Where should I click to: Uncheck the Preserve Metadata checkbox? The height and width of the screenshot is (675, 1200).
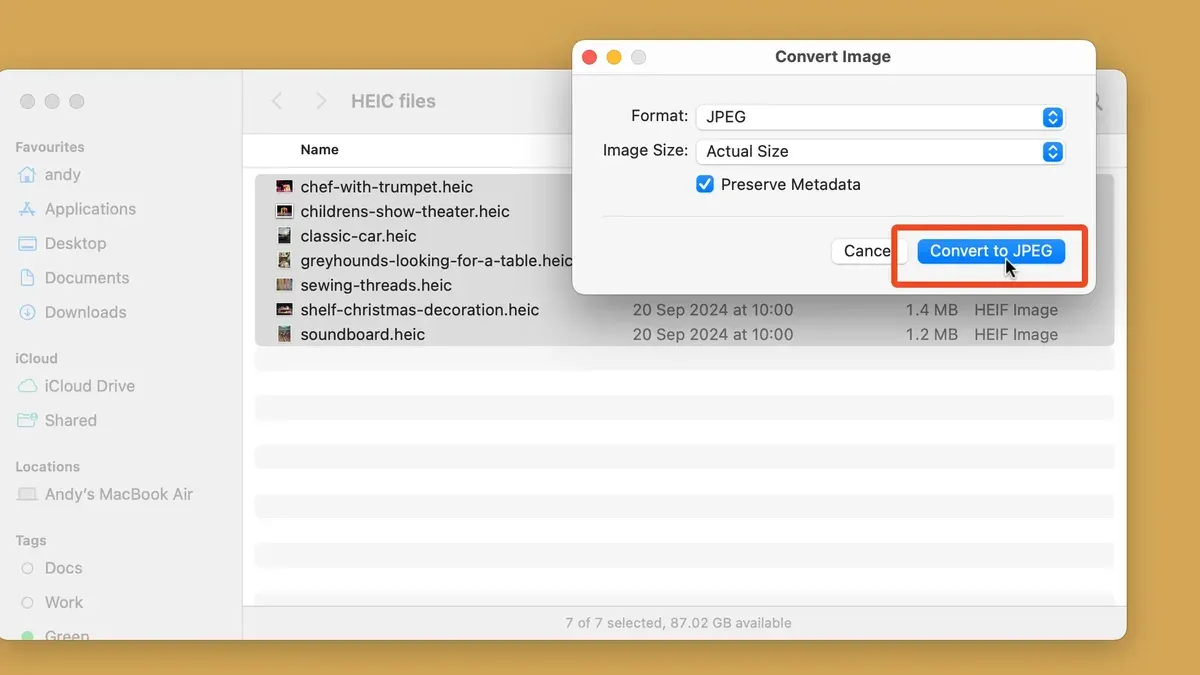tap(705, 184)
